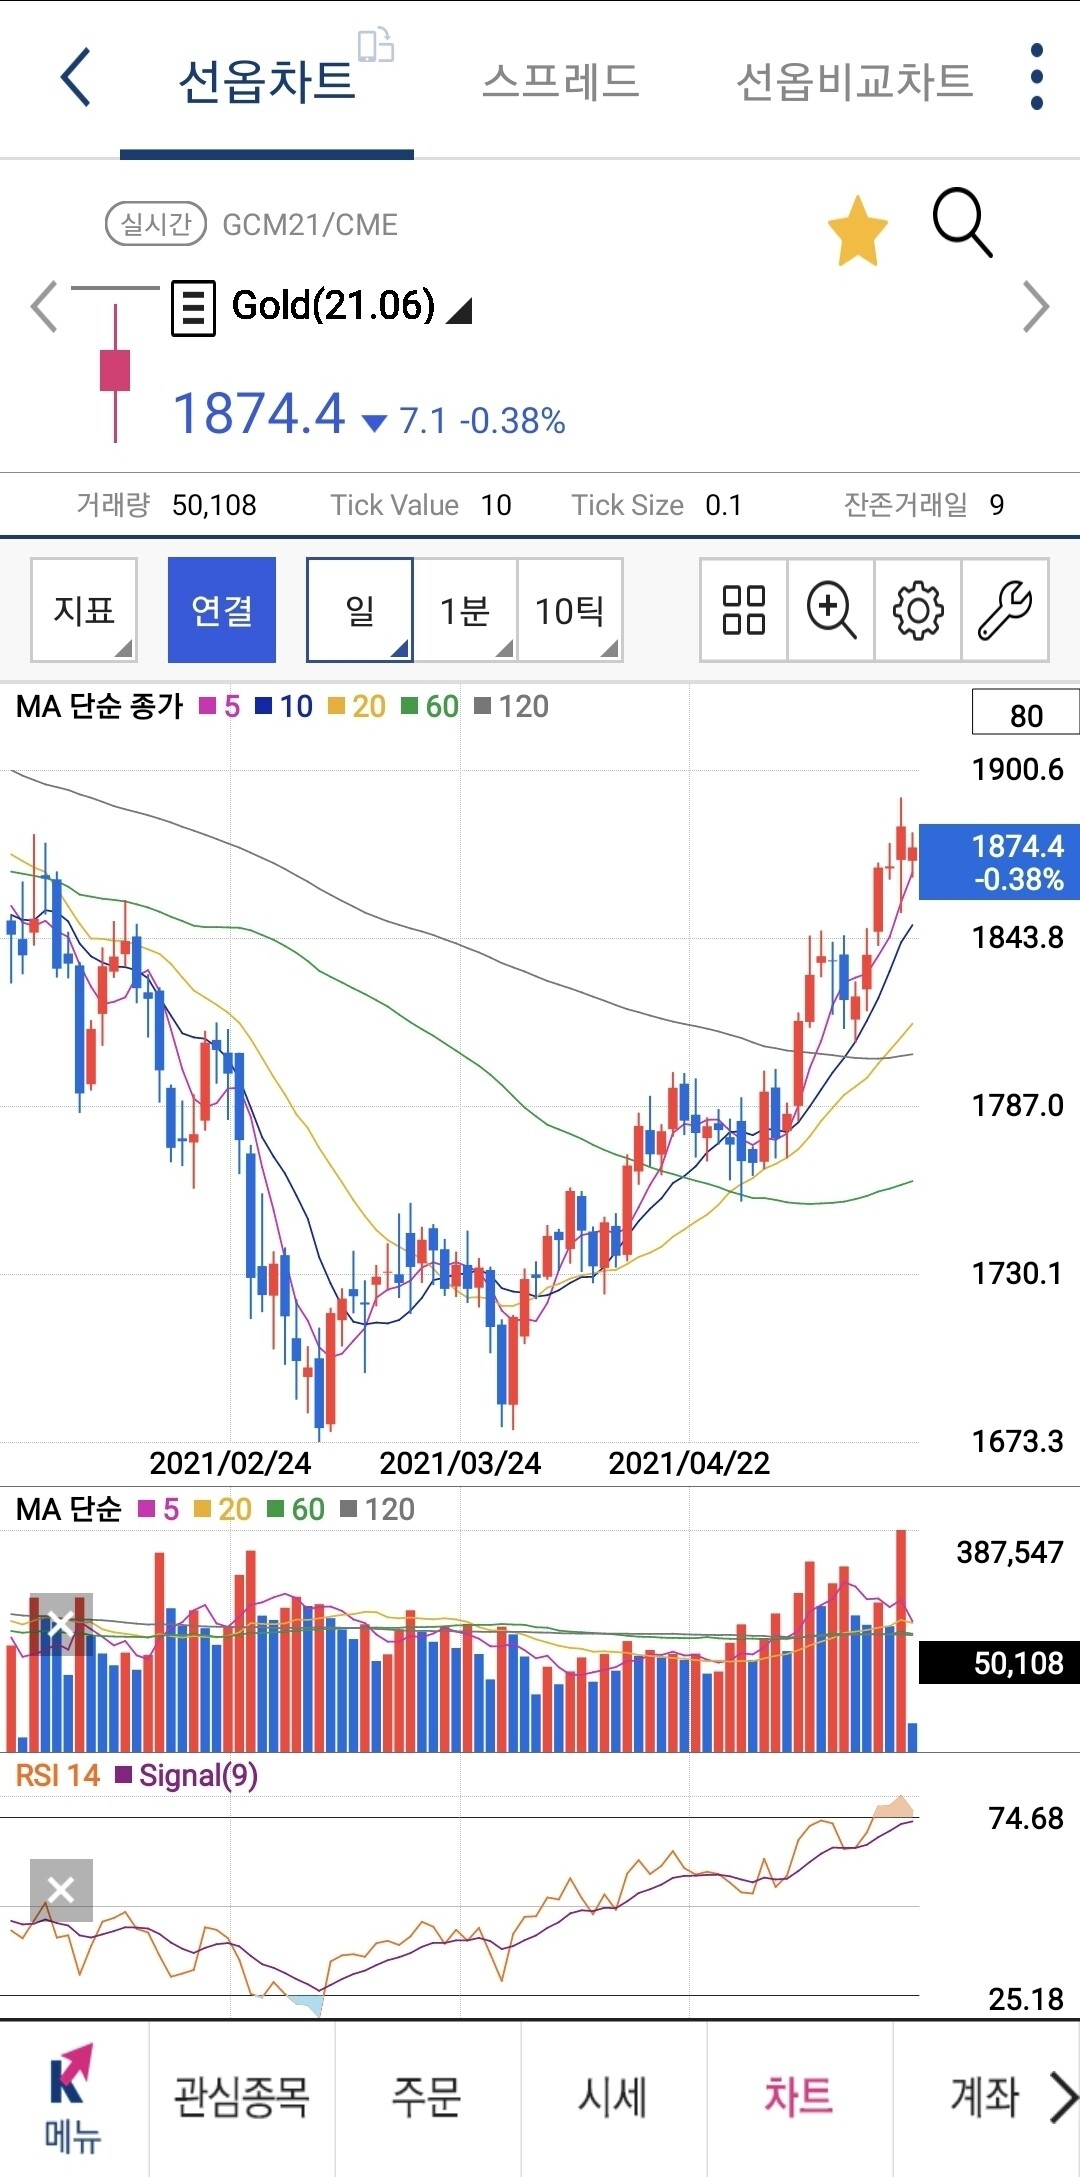Open the 주문 order screen

click(427, 2097)
